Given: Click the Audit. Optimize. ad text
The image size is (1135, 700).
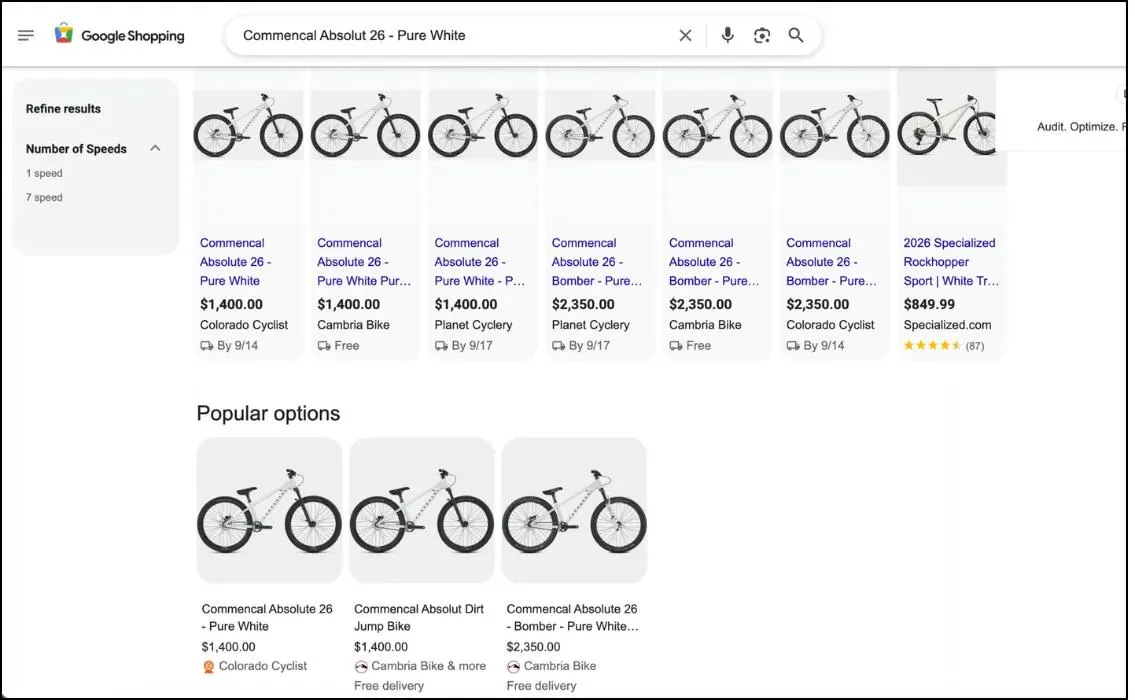Looking at the screenshot, I should pyautogui.click(x=1081, y=127).
